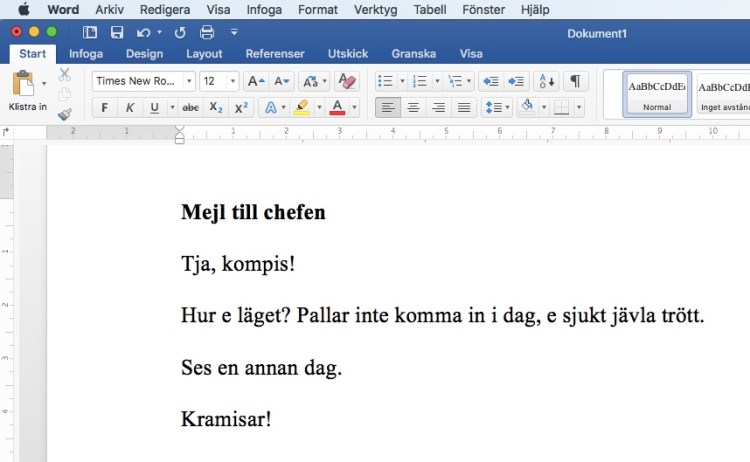Image resolution: width=750 pixels, height=462 pixels.
Task: Switch to the Referenser ribbon tab
Action: tap(275, 54)
